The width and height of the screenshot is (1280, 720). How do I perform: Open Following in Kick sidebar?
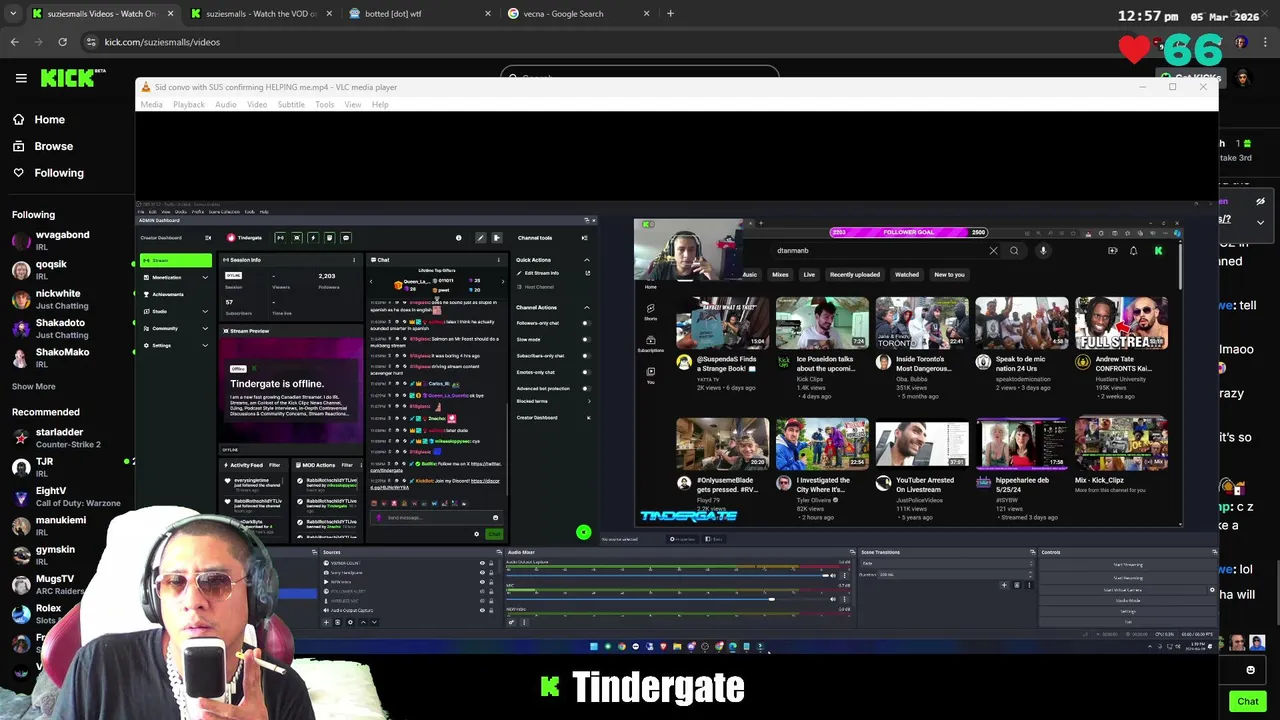47,173
